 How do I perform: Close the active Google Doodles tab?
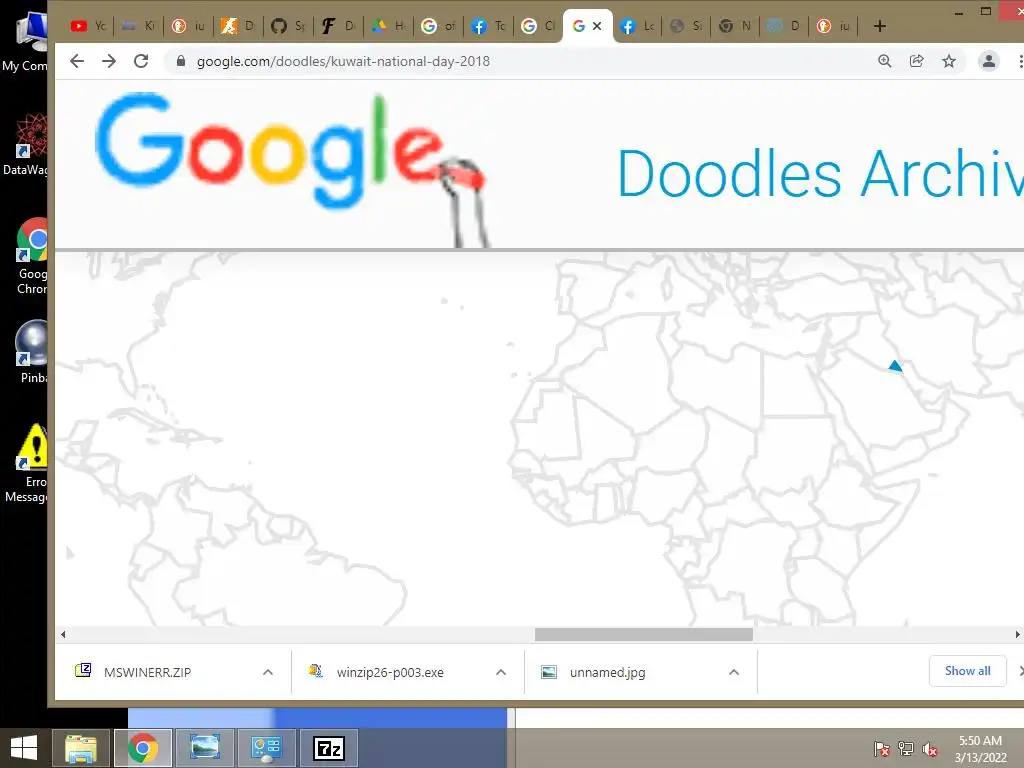(597, 26)
